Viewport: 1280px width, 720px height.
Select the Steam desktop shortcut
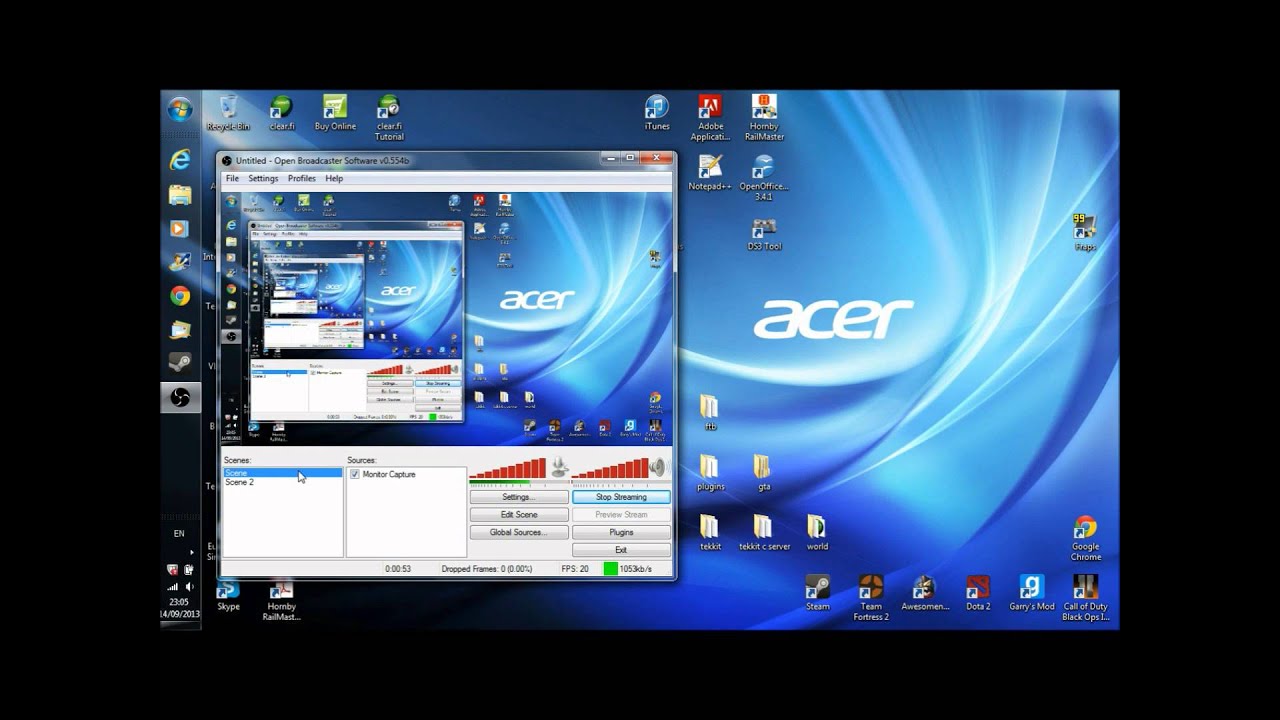point(817,593)
